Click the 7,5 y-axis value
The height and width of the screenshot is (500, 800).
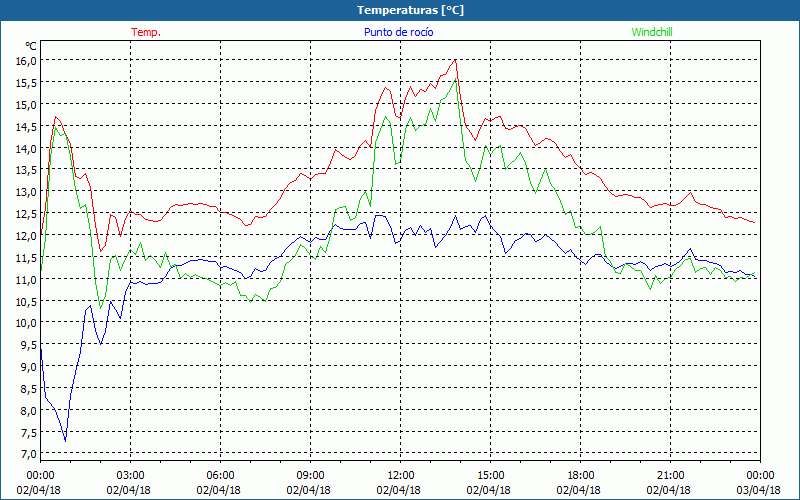[28, 433]
